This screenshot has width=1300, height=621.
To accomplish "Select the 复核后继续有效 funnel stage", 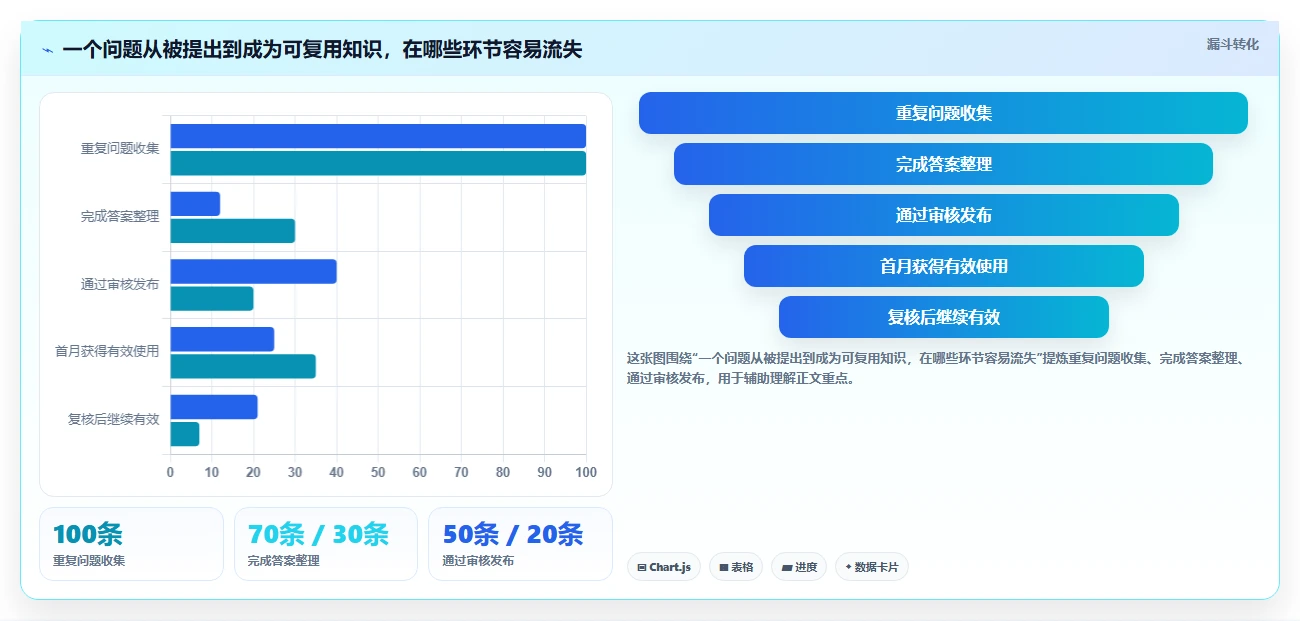I will pyautogui.click(x=943, y=317).
